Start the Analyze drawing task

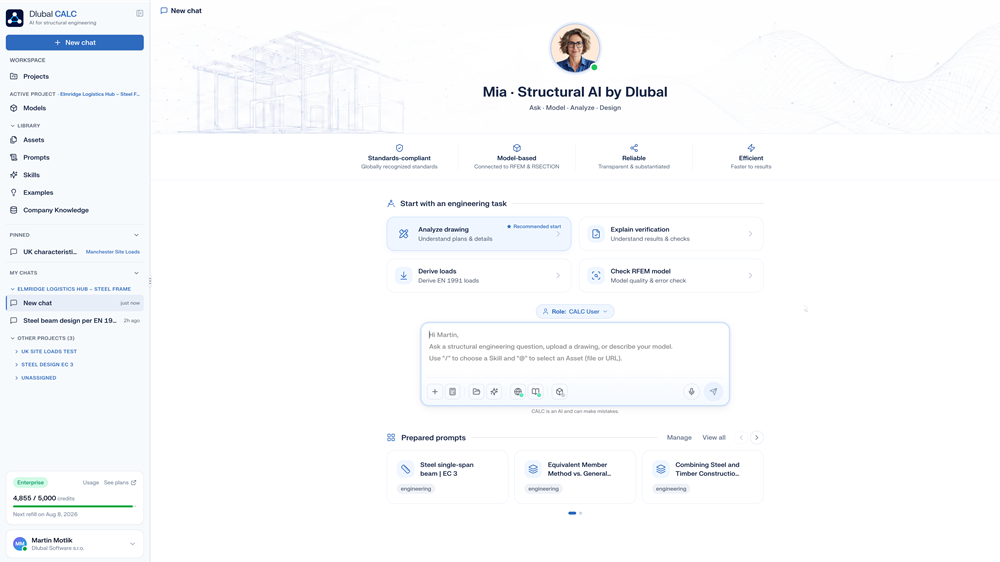(479, 234)
